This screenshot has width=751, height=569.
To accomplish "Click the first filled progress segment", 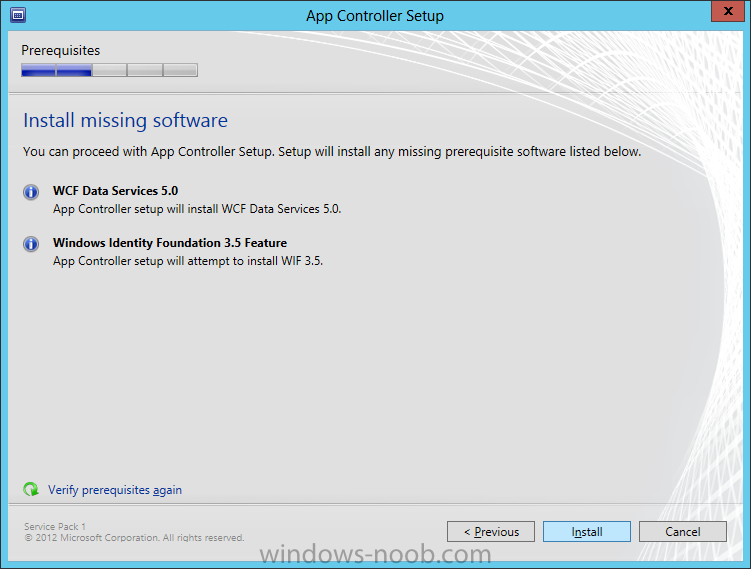I will (x=38, y=70).
